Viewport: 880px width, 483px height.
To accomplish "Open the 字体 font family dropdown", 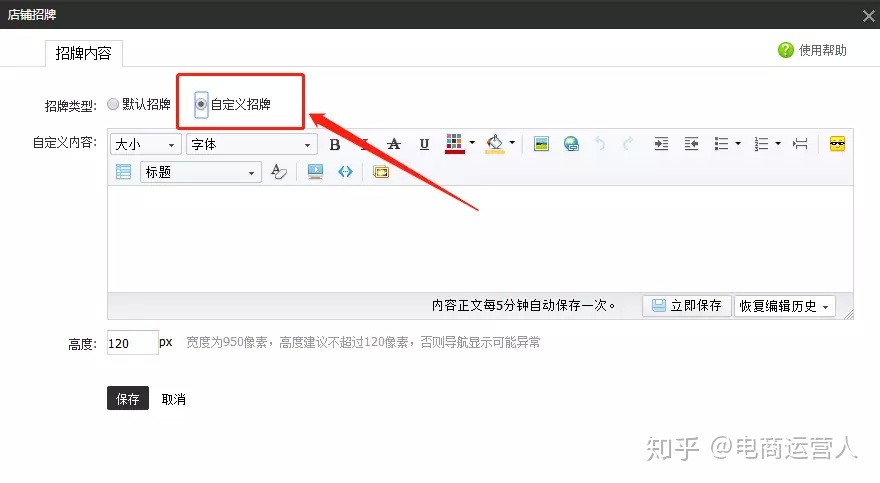I will (251, 144).
